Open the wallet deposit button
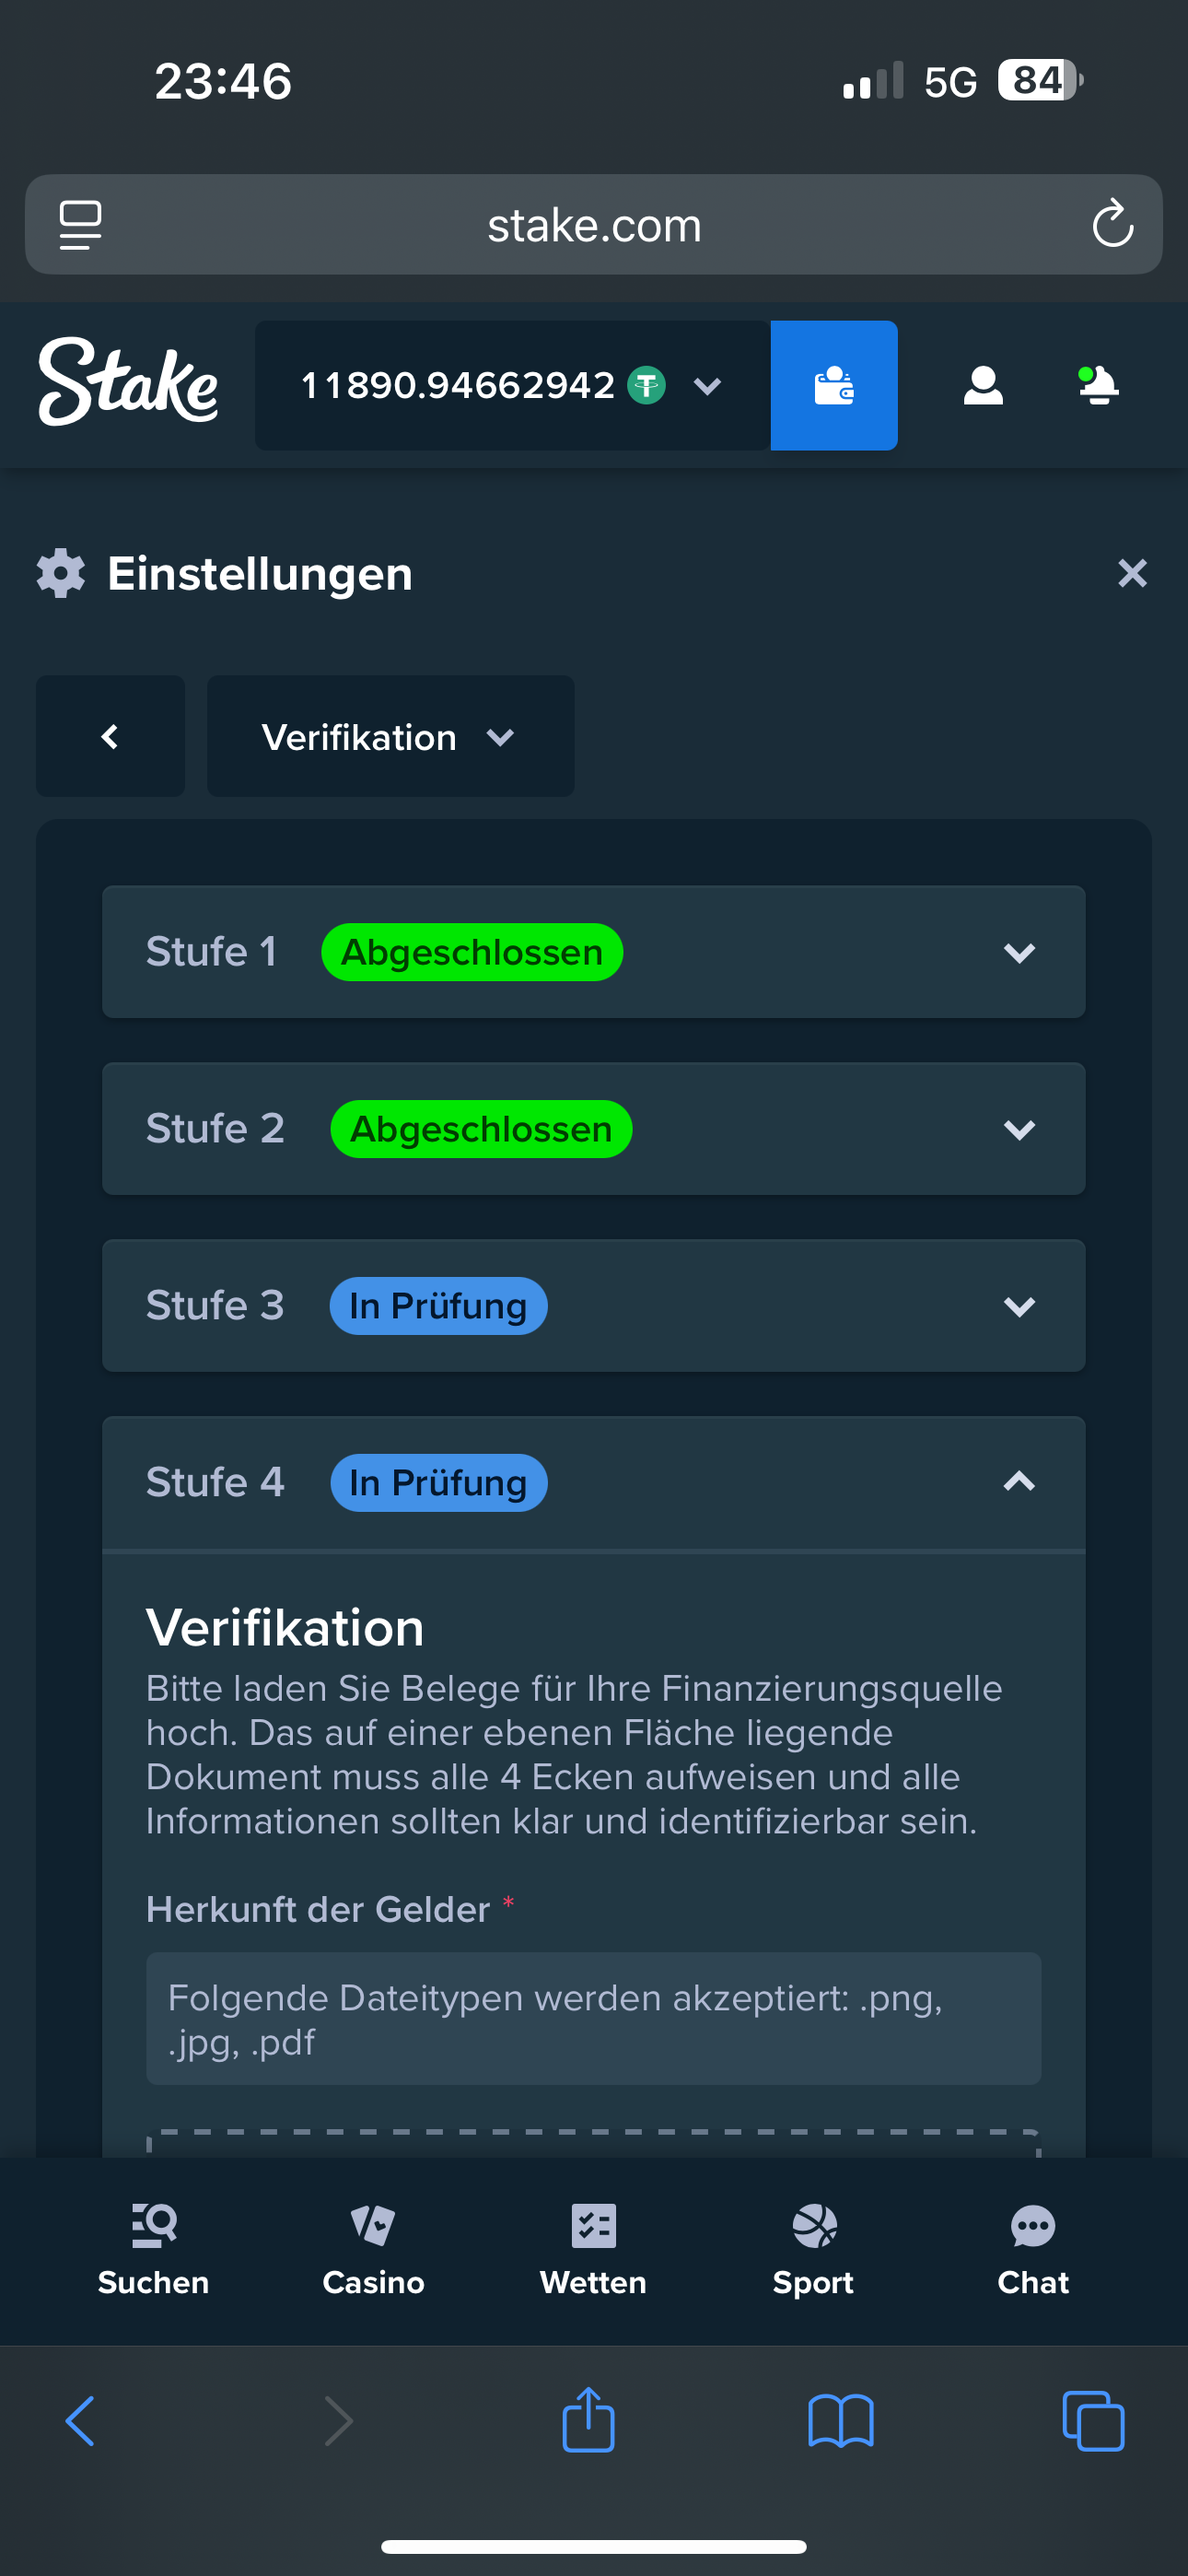The image size is (1188, 2576). (x=833, y=385)
